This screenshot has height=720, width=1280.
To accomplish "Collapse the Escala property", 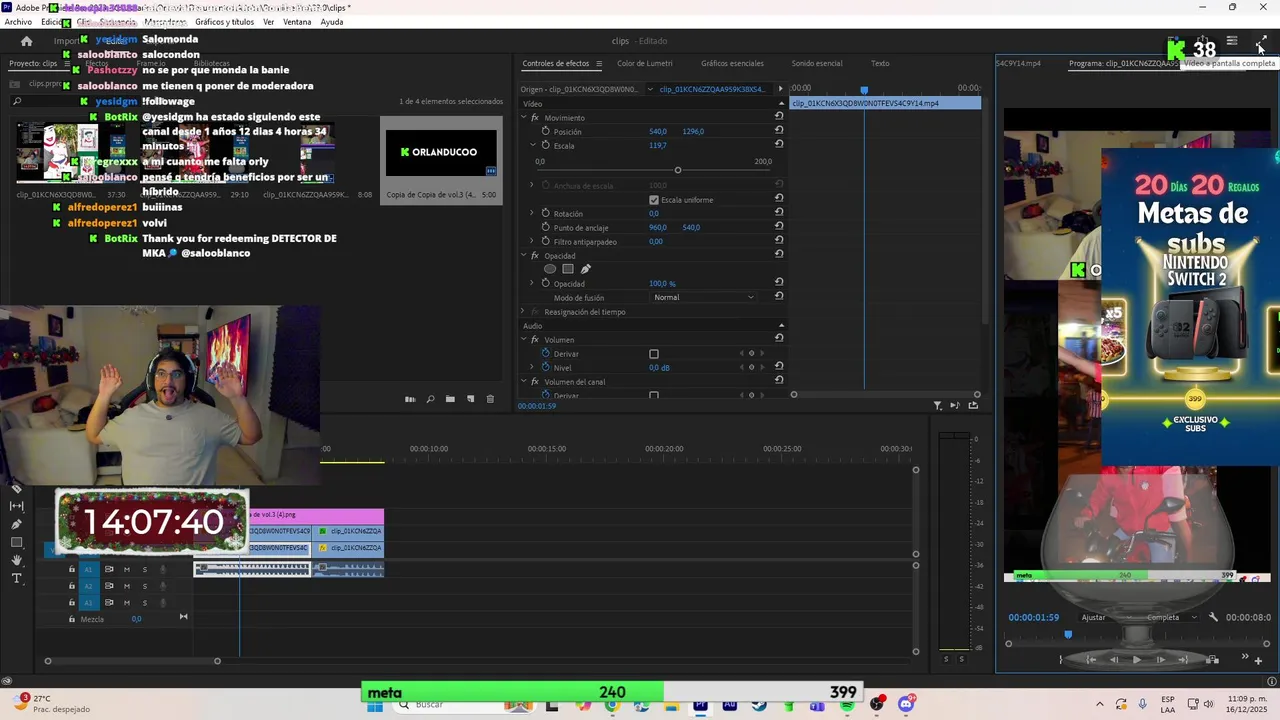I will pos(532,145).
